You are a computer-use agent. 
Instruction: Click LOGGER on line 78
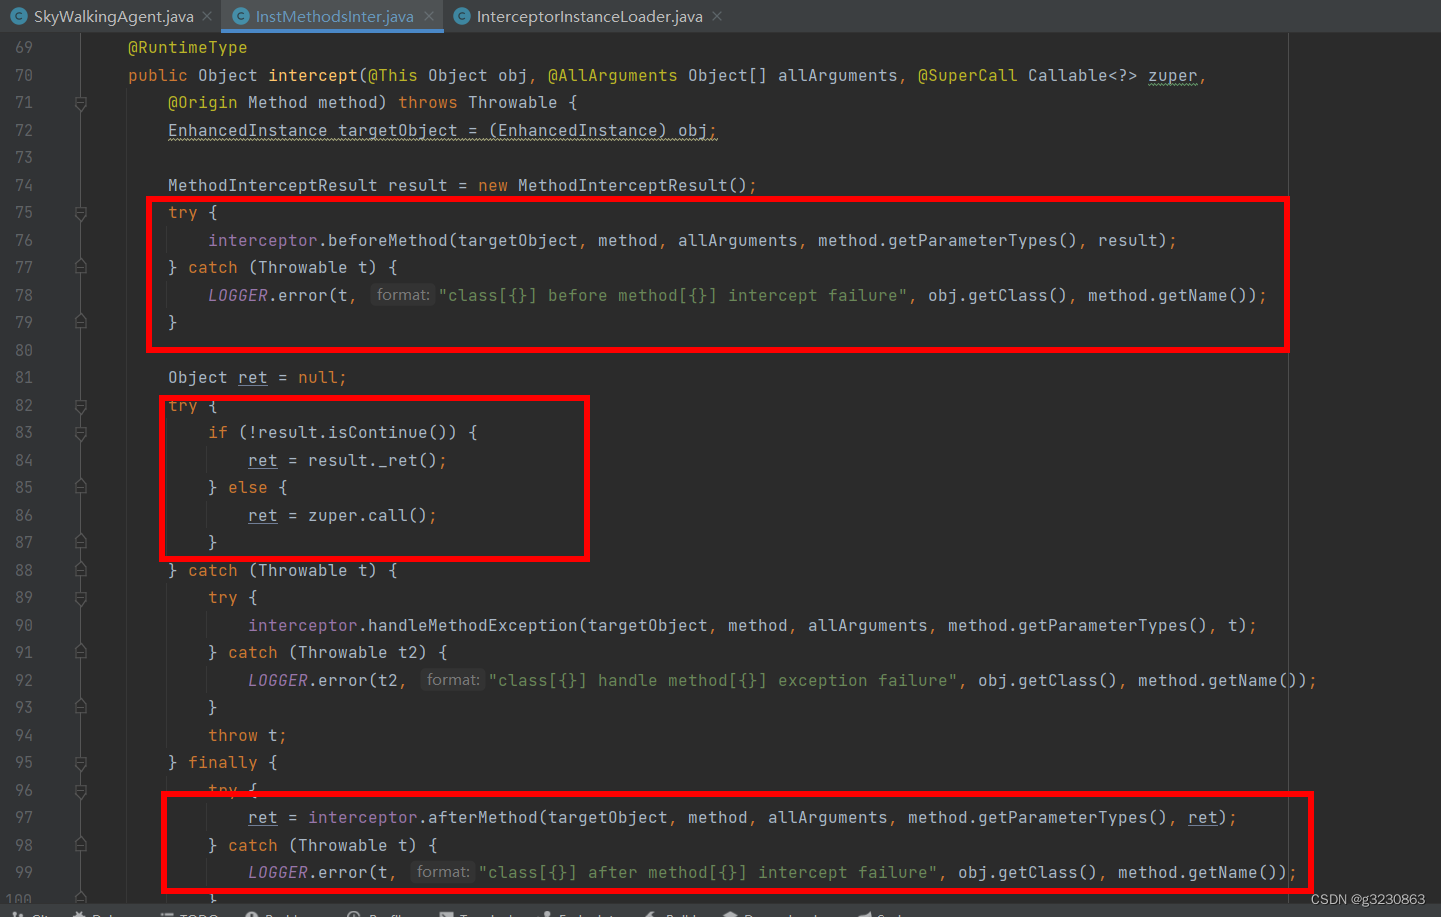(x=238, y=296)
